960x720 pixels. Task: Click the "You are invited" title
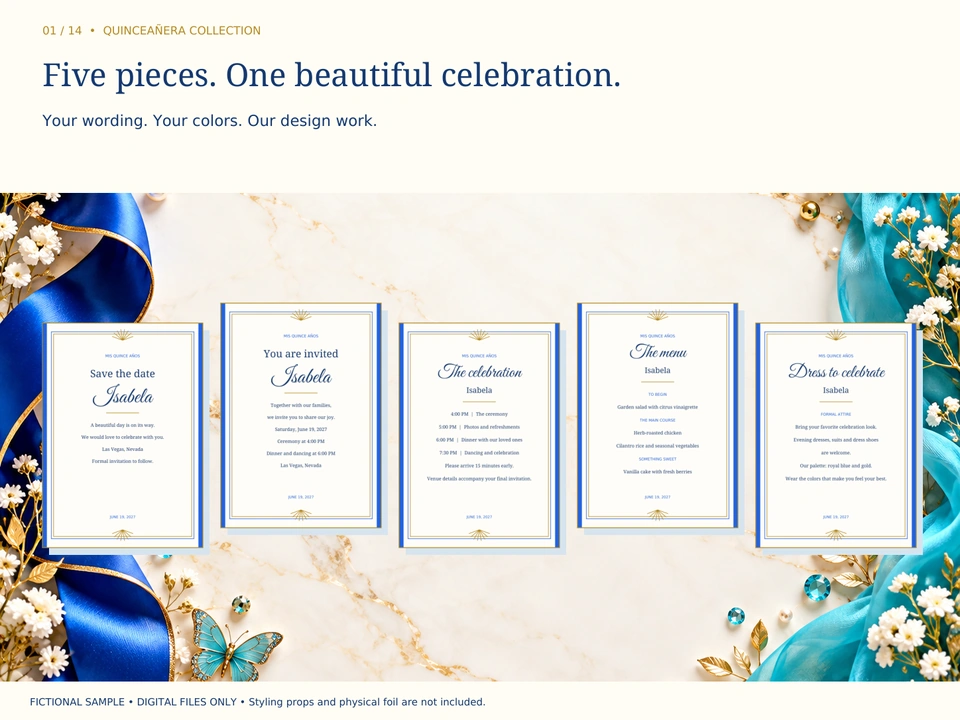(x=301, y=353)
